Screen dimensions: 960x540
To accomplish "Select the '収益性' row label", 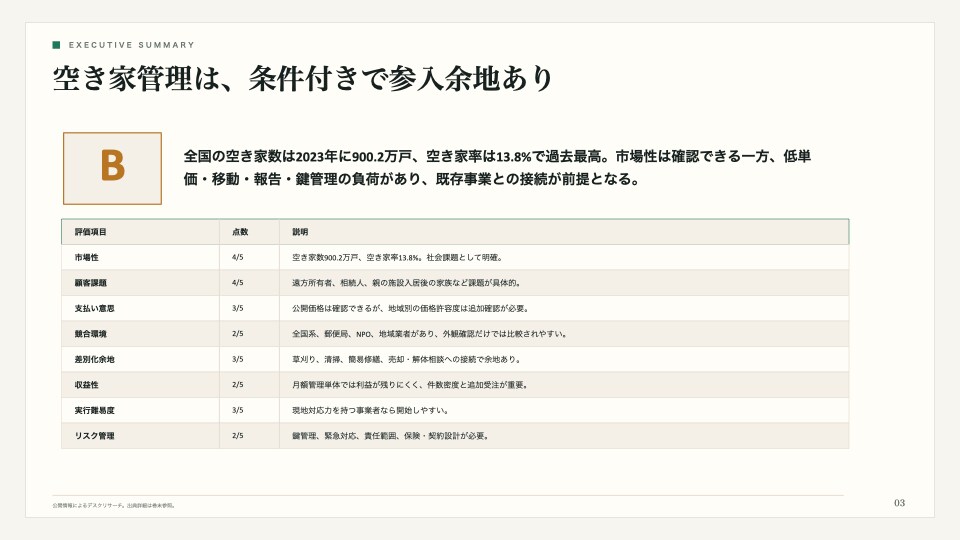I will pyautogui.click(x=86, y=385).
